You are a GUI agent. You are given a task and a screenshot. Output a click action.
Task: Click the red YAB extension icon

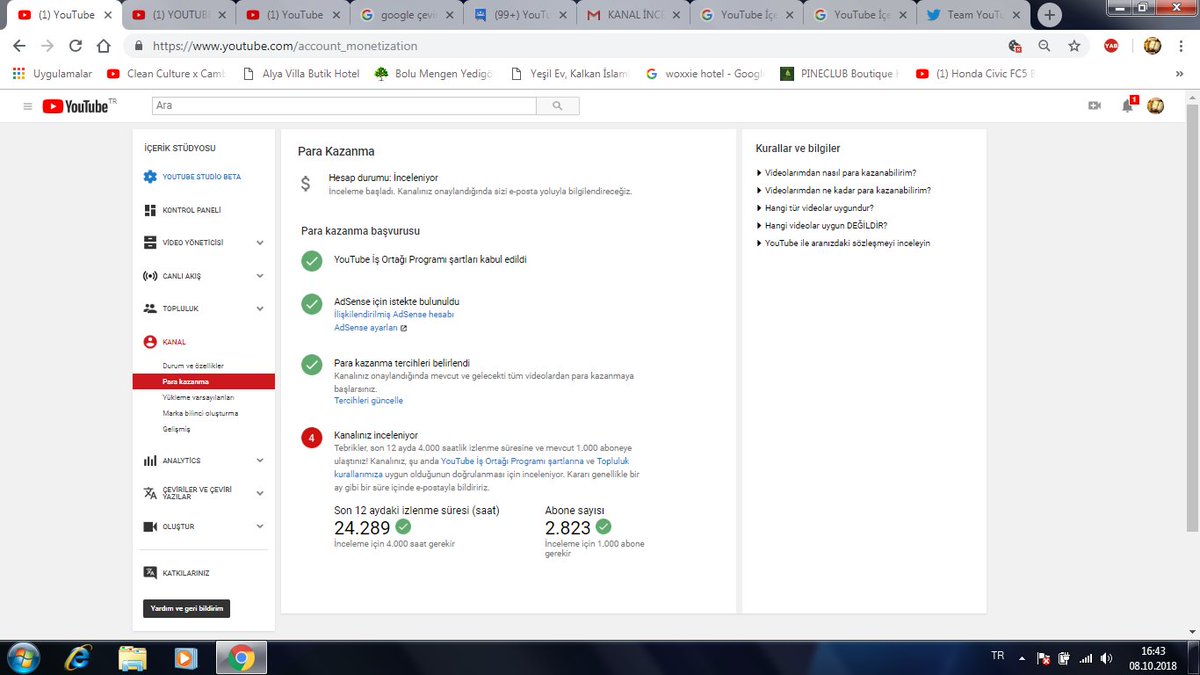tap(1110, 46)
